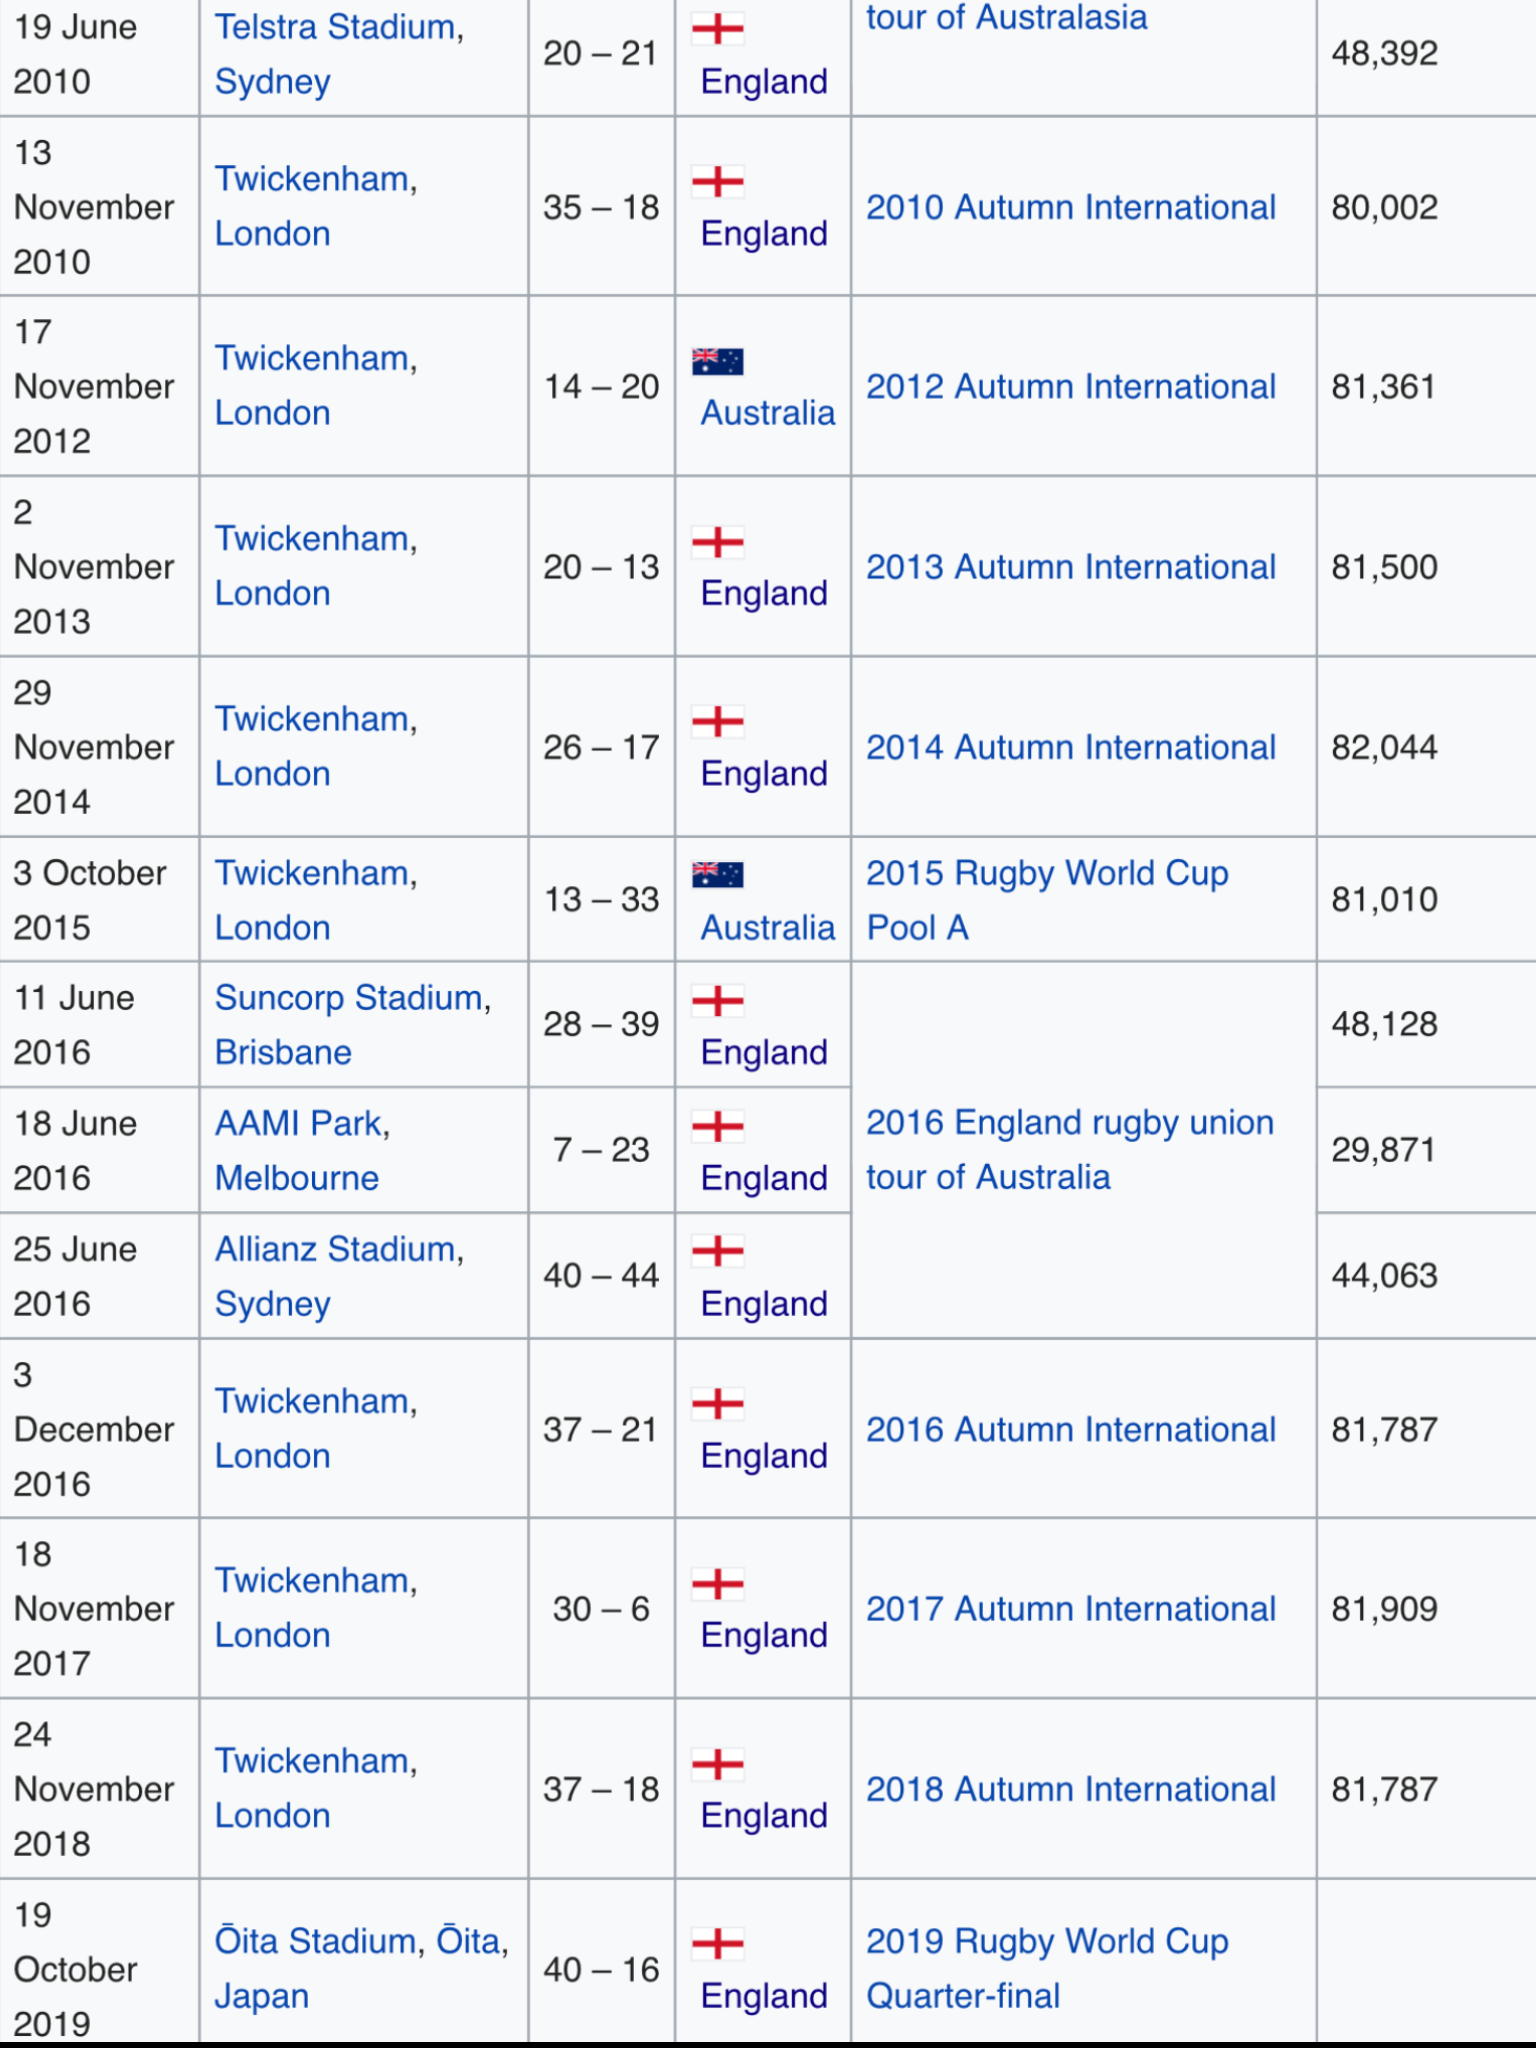This screenshot has height=2048, width=1536.
Task: Open the 2010 Autumn International link
Action: point(1071,207)
